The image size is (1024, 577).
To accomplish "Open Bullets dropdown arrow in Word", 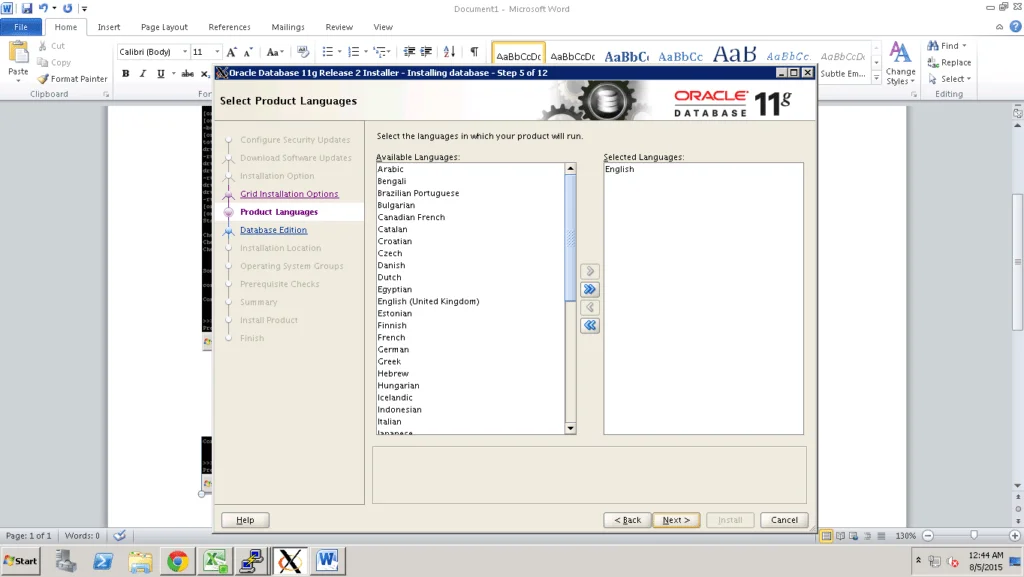I will (340, 52).
